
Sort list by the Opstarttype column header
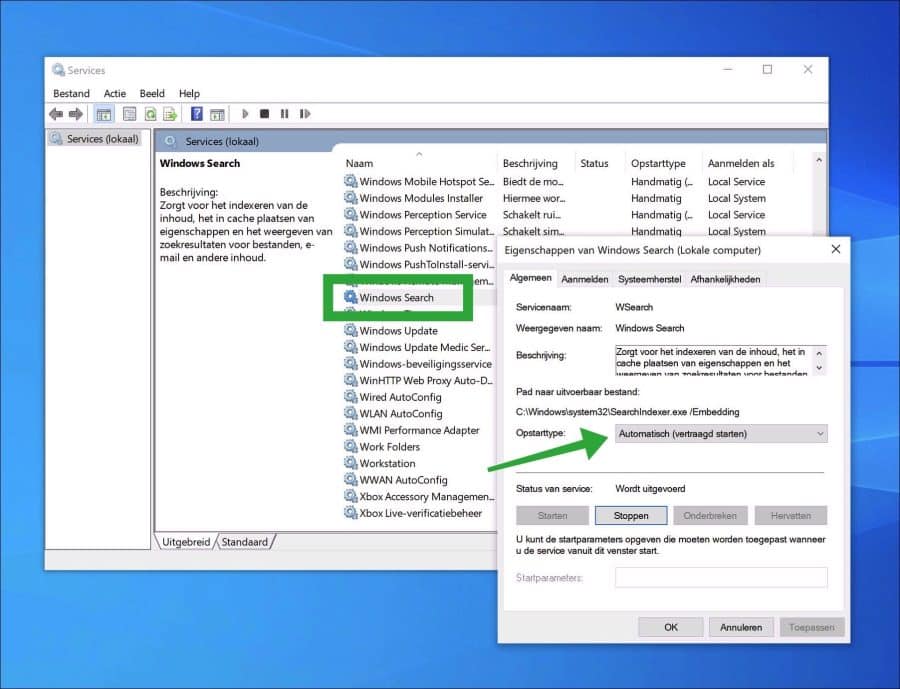point(663,163)
